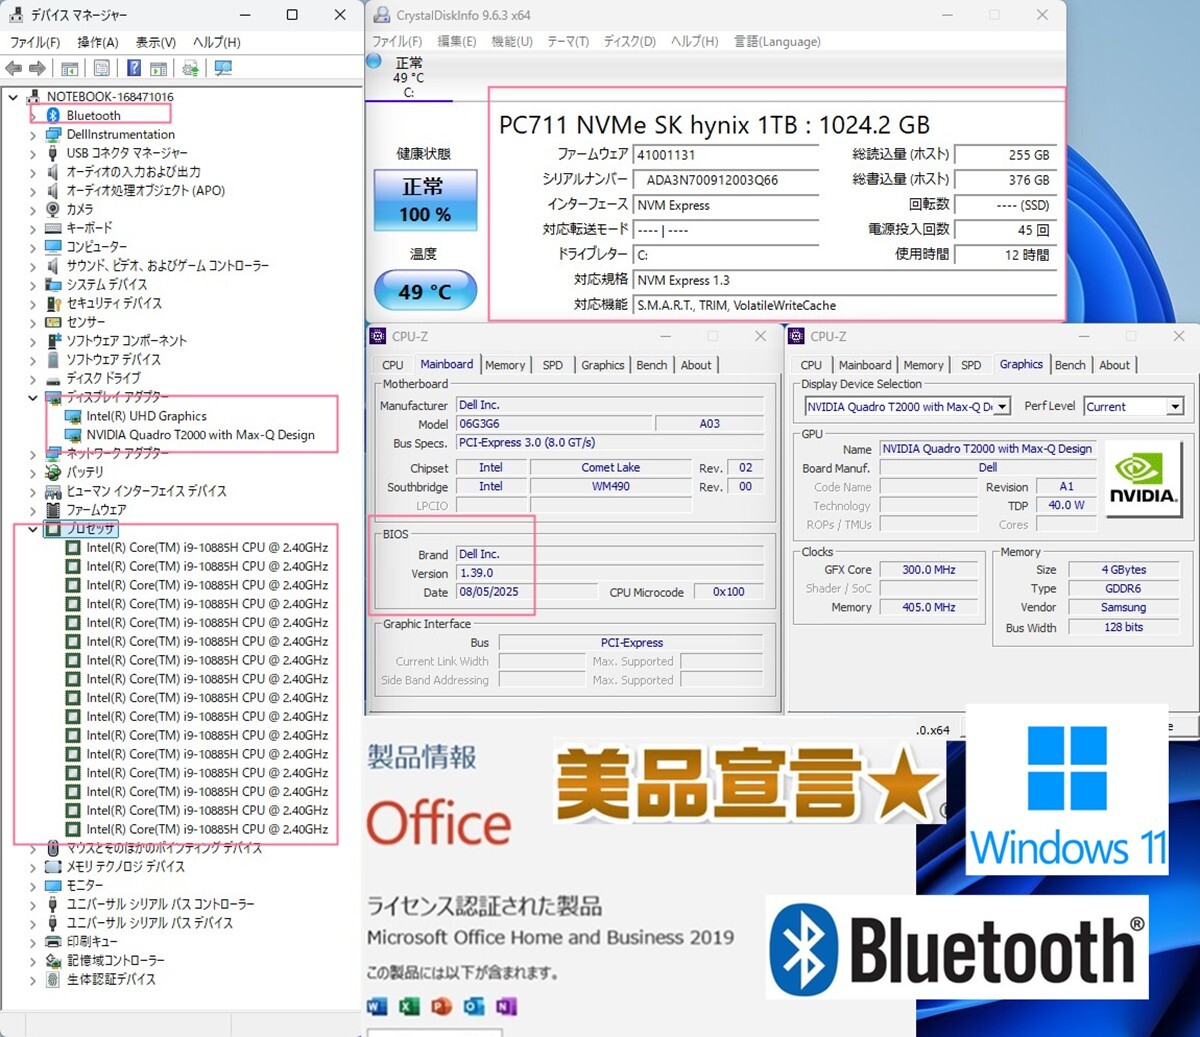This screenshot has width=1200, height=1037.
Task: Click the scan for hardware changes icon
Action: point(223,68)
